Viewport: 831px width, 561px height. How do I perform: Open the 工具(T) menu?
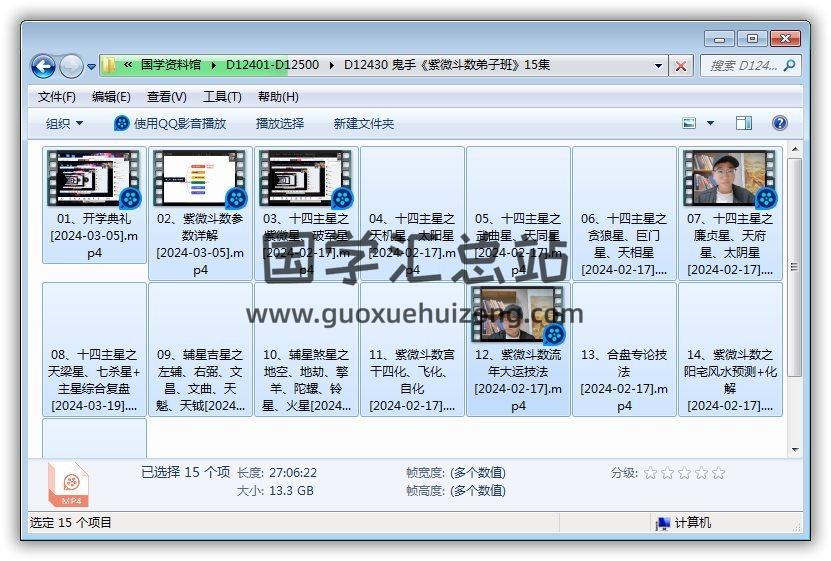[x=222, y=97]
